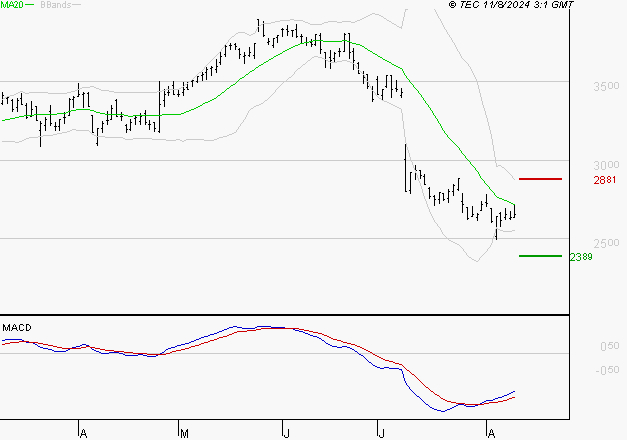Click the red resistance level line
The image size is (627, 440).
coord(540,179)
